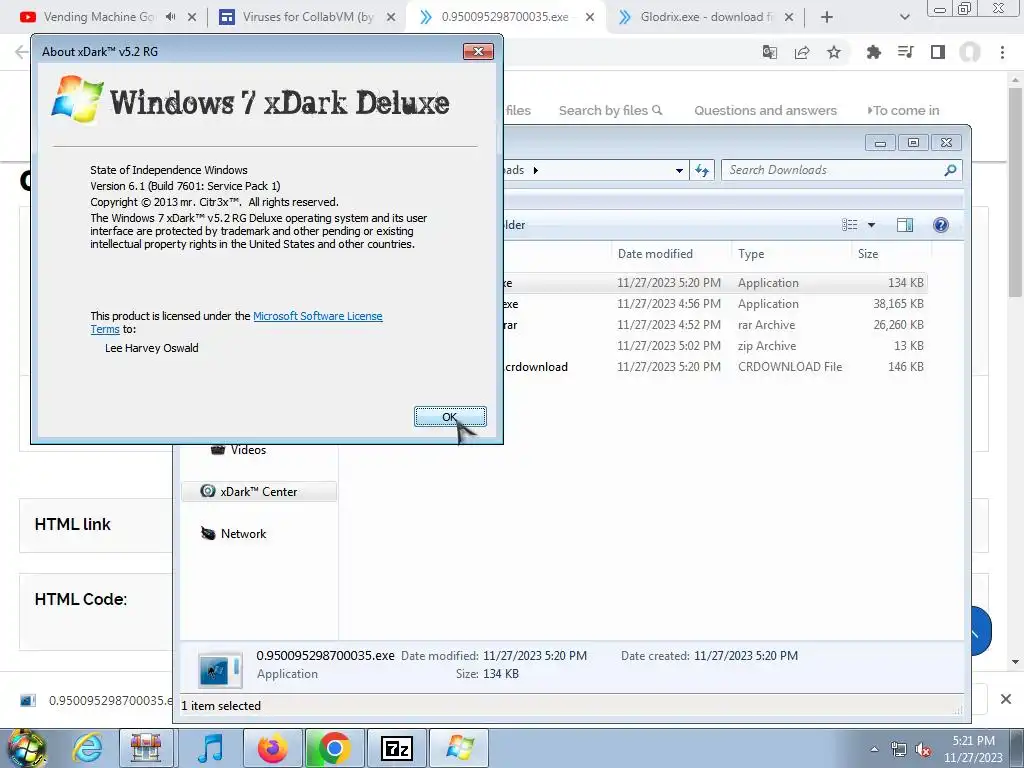Image resolution: width=1024 pixels, height=768 pixels.
Task: Launch Internet Explorer from the taskbar
Action: pyautogui.click(x=87, y=748)
